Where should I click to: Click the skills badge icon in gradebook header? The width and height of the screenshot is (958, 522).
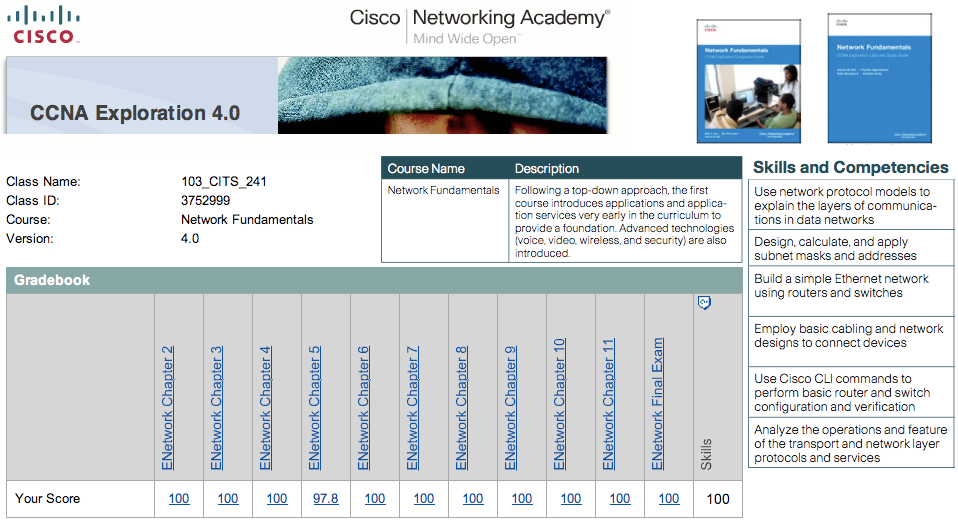click(x=704, y=303)
